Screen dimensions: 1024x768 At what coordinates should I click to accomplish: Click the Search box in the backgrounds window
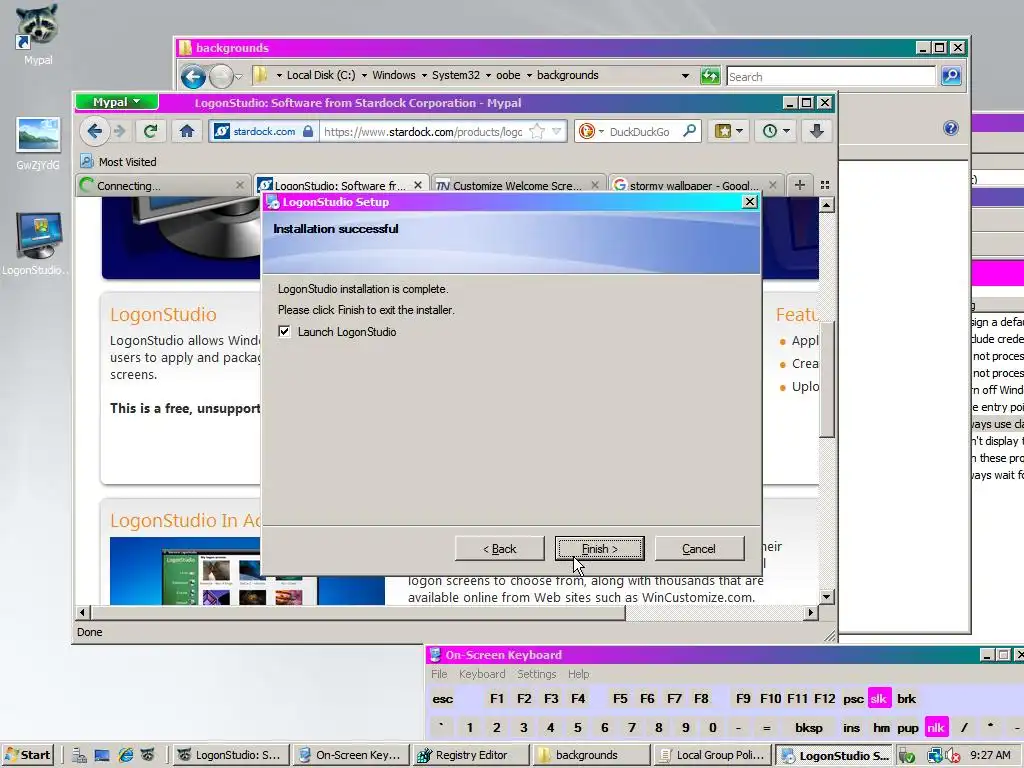pos(831,76)
